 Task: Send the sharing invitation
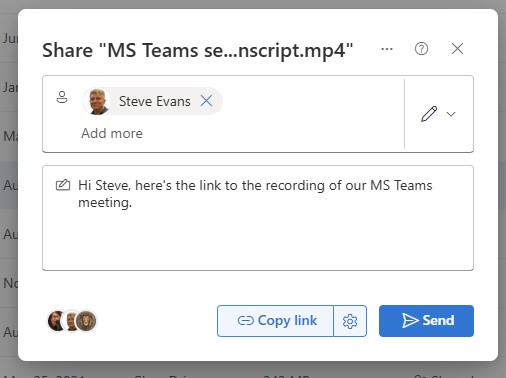426,321
